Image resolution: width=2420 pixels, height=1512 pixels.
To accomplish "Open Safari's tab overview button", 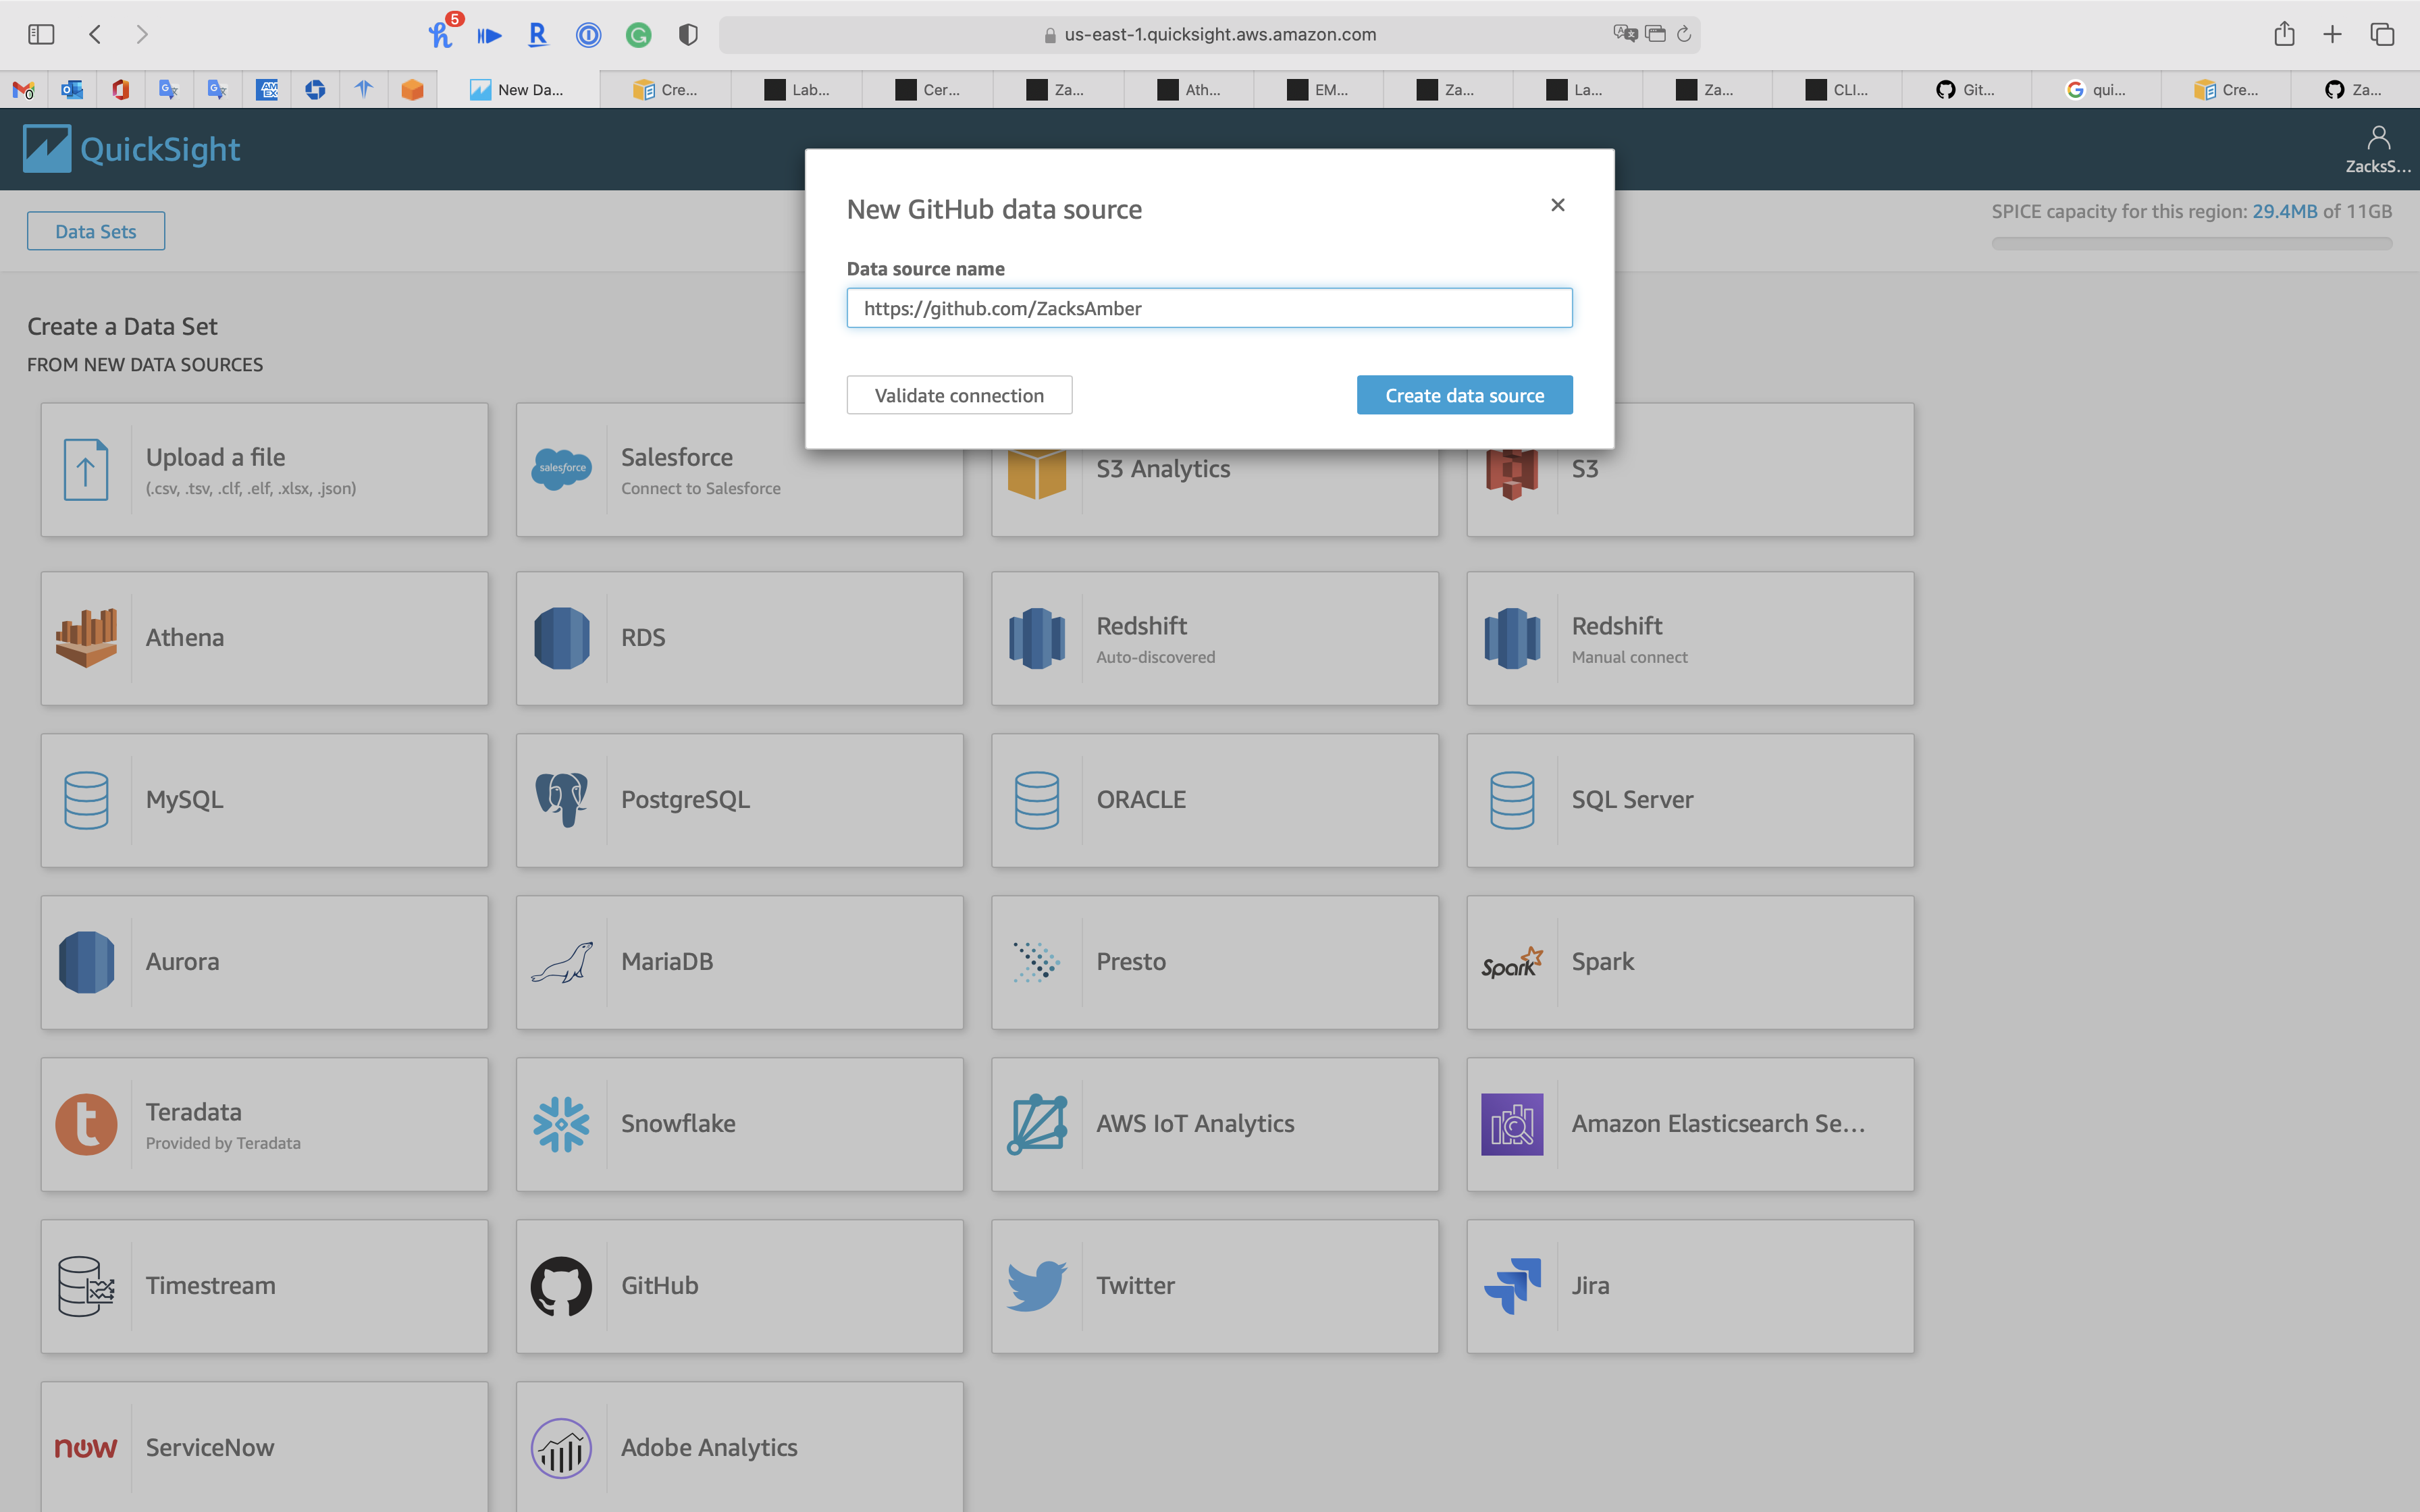I will click(2382, 34).
